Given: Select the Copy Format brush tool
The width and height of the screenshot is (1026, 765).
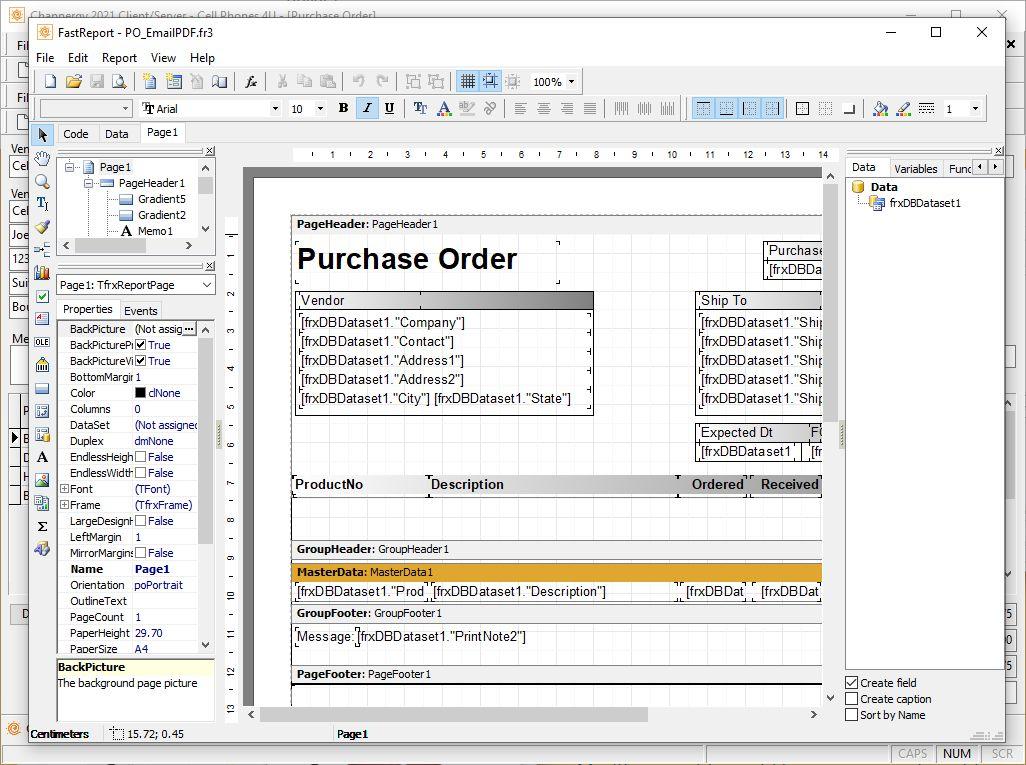Looking at the screenshot, I should click(x=43, y=227).
